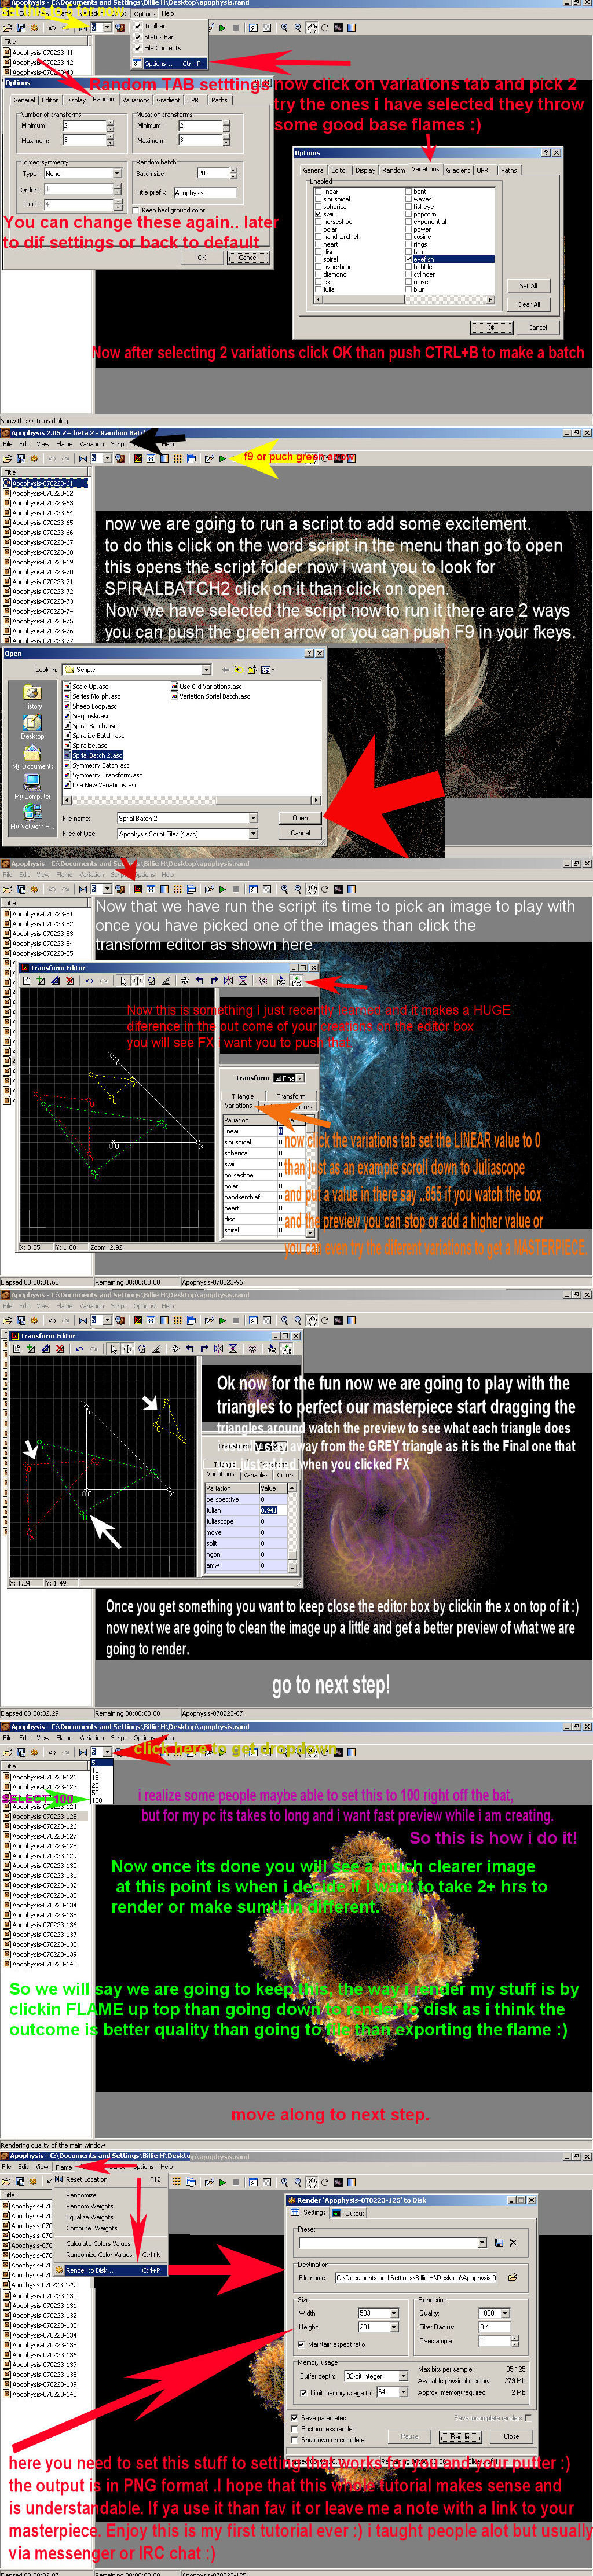Open History in the script Open dialog sidebar
The width and height of the screenshot is (593, 2576).
(x=32, y=695)
